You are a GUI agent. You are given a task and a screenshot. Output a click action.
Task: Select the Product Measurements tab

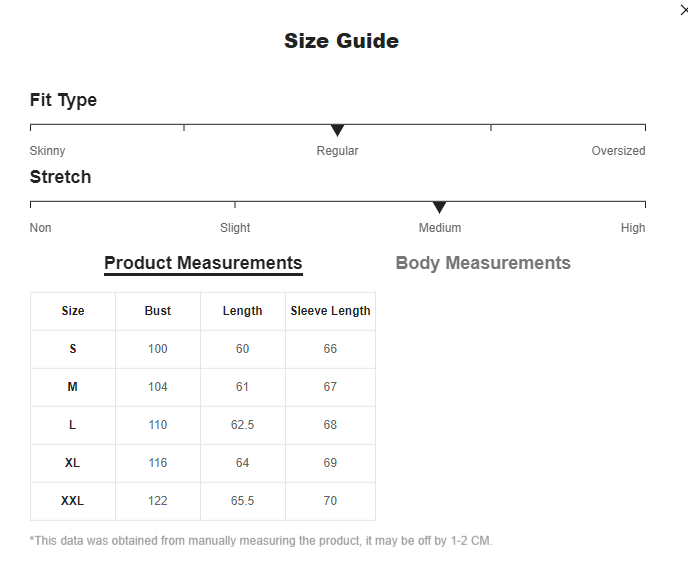(x=203, y=264)
